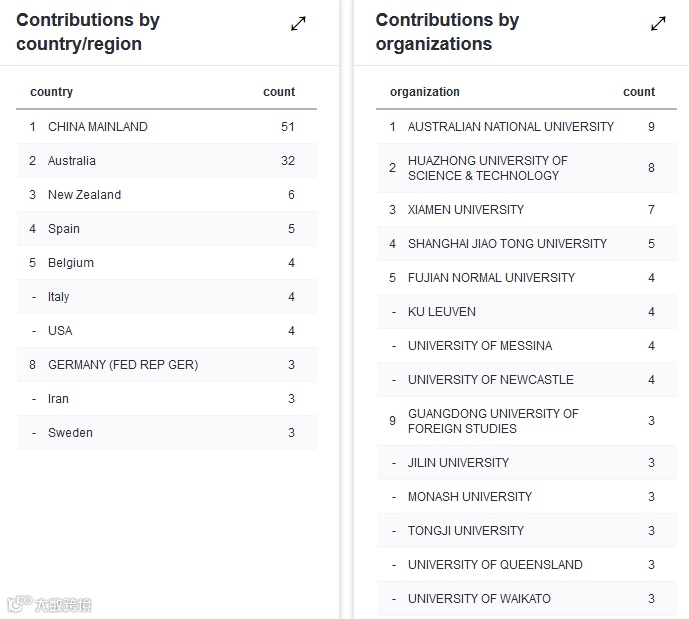Select HUAZHONG UNIVERSITY OF SCIENCE & TECHNOLOGY
Viewport: 689px width, 619px height.
click(x=488, y=168)
